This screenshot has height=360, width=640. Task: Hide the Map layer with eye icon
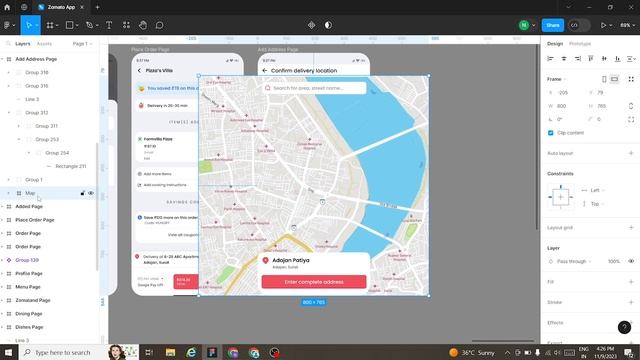(91, 193)
